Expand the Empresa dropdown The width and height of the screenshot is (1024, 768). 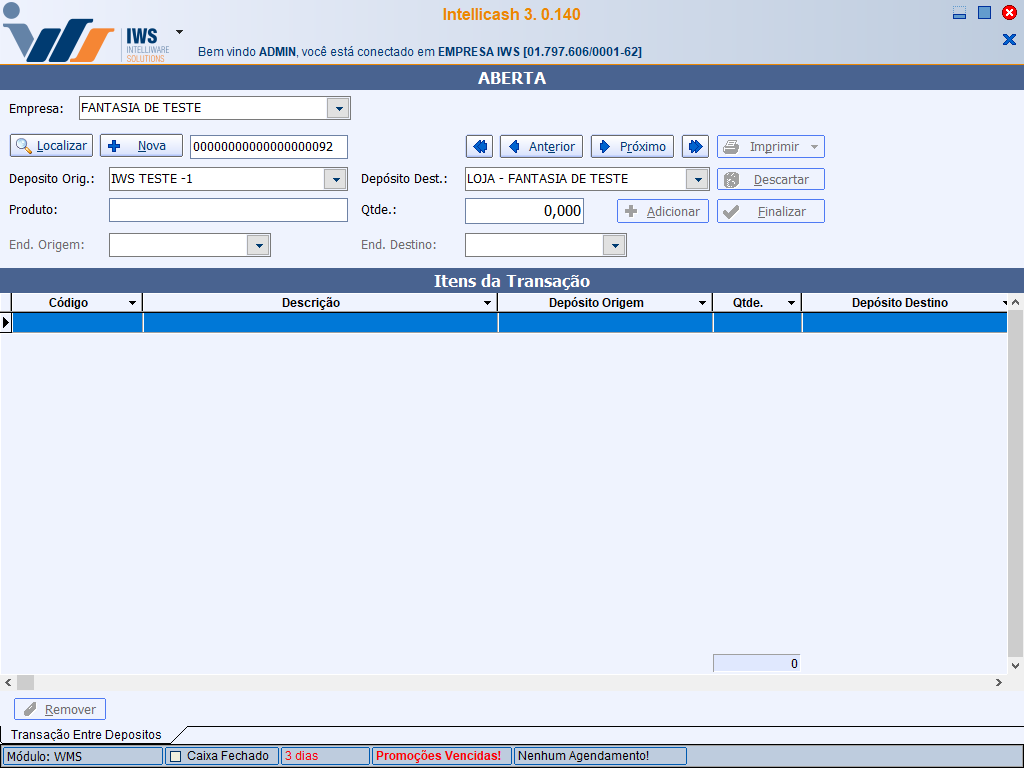pos(338,108)
